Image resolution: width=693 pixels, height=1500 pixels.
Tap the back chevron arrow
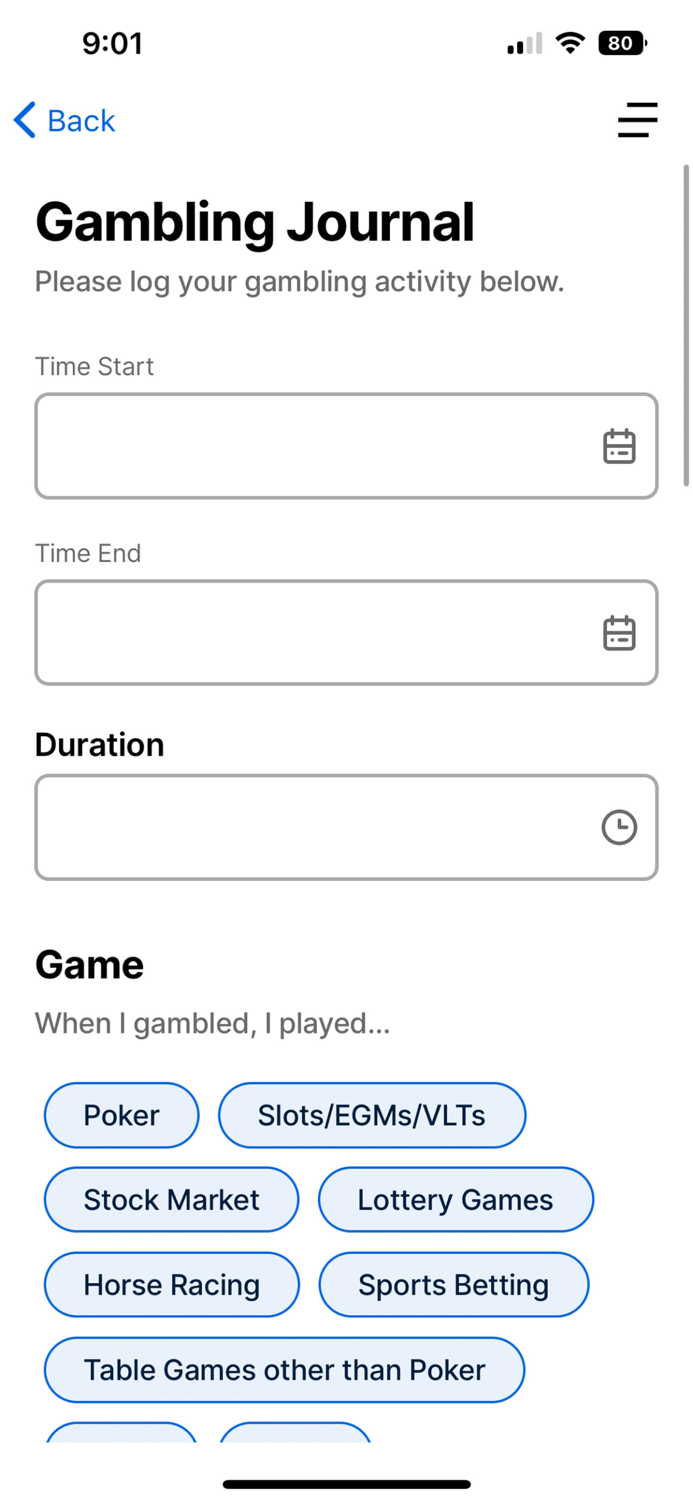click(x=24, y=119)
